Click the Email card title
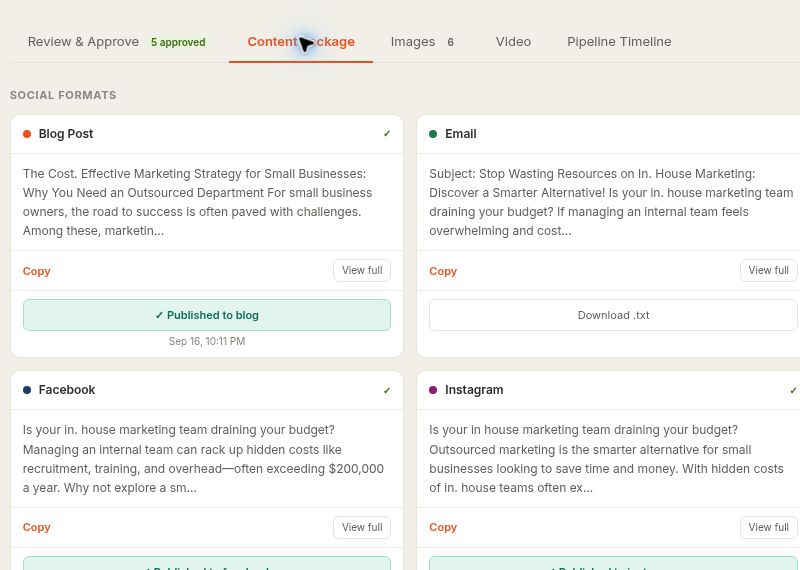The height and width of the screenshot is (570, 800). click(x=461, y=134)
